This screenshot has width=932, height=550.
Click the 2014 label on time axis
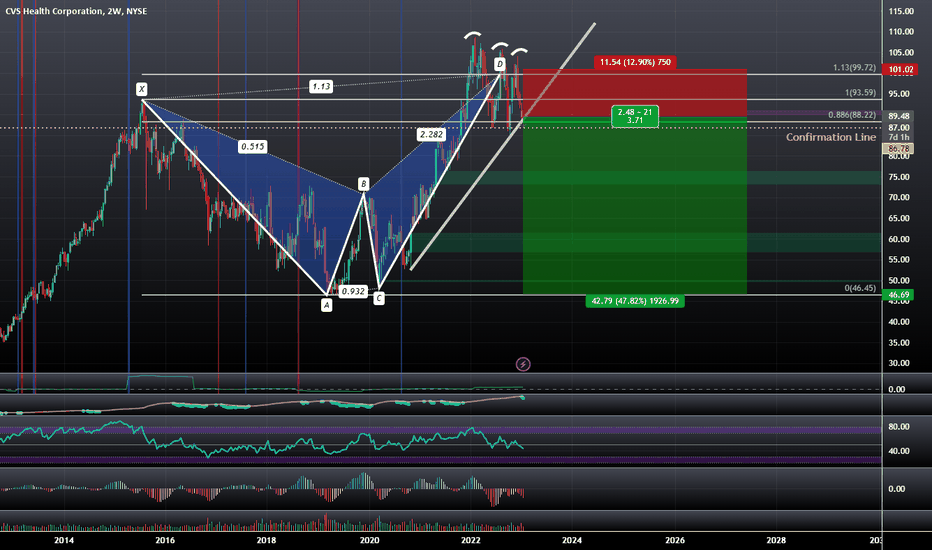pyautogui.click(x=64, y=540)
